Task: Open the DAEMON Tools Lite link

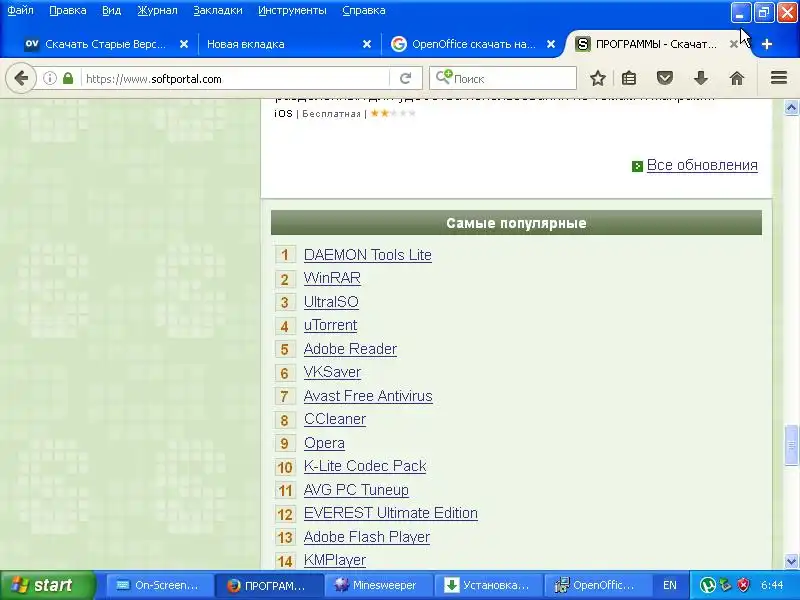Action: coord(367,255)
